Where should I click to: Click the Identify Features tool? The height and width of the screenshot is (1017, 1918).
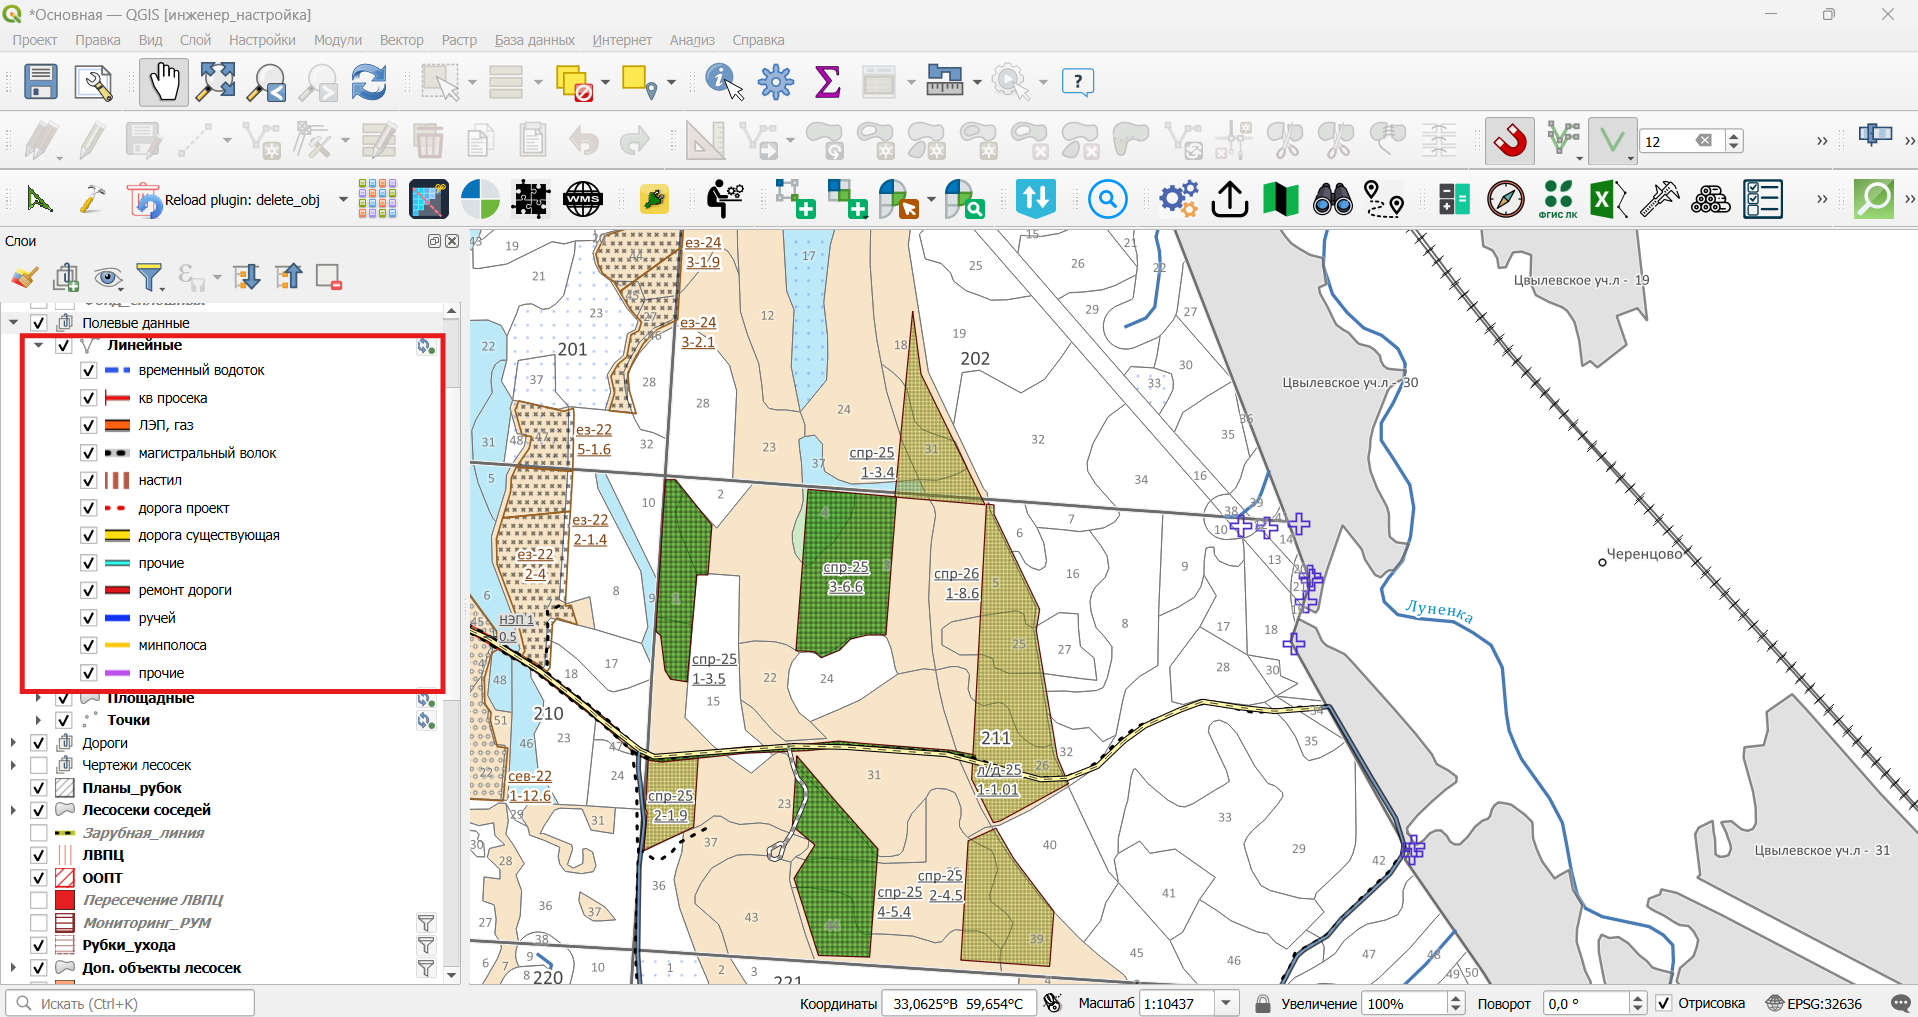coord(725,82)
